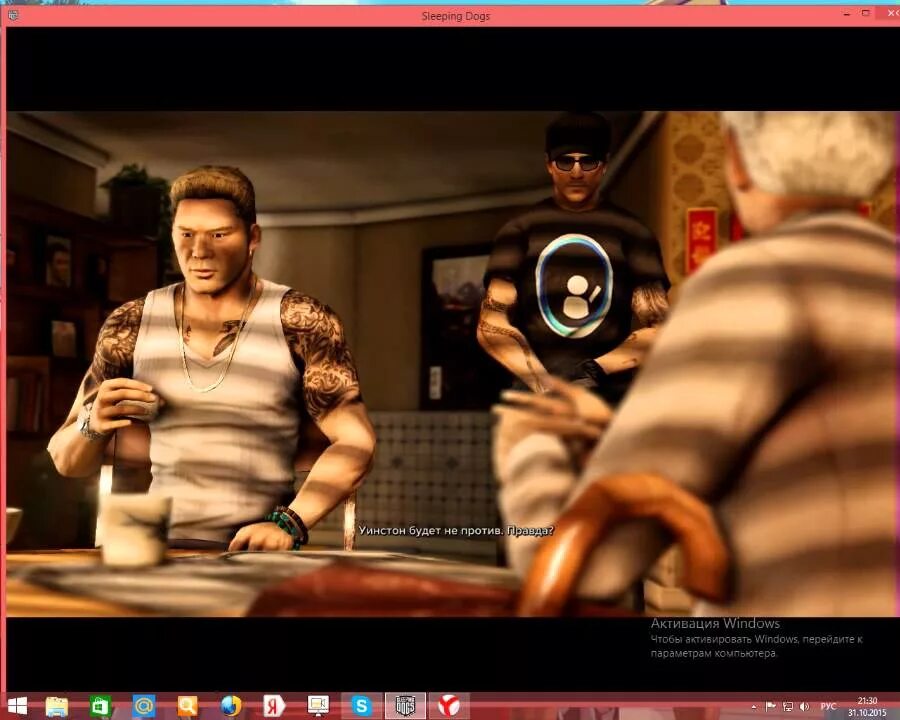Viewport: 900px width, 720px height.
Task: Open the Action Center flag icon
Action: pyautogui.click(x=771, y=706)
